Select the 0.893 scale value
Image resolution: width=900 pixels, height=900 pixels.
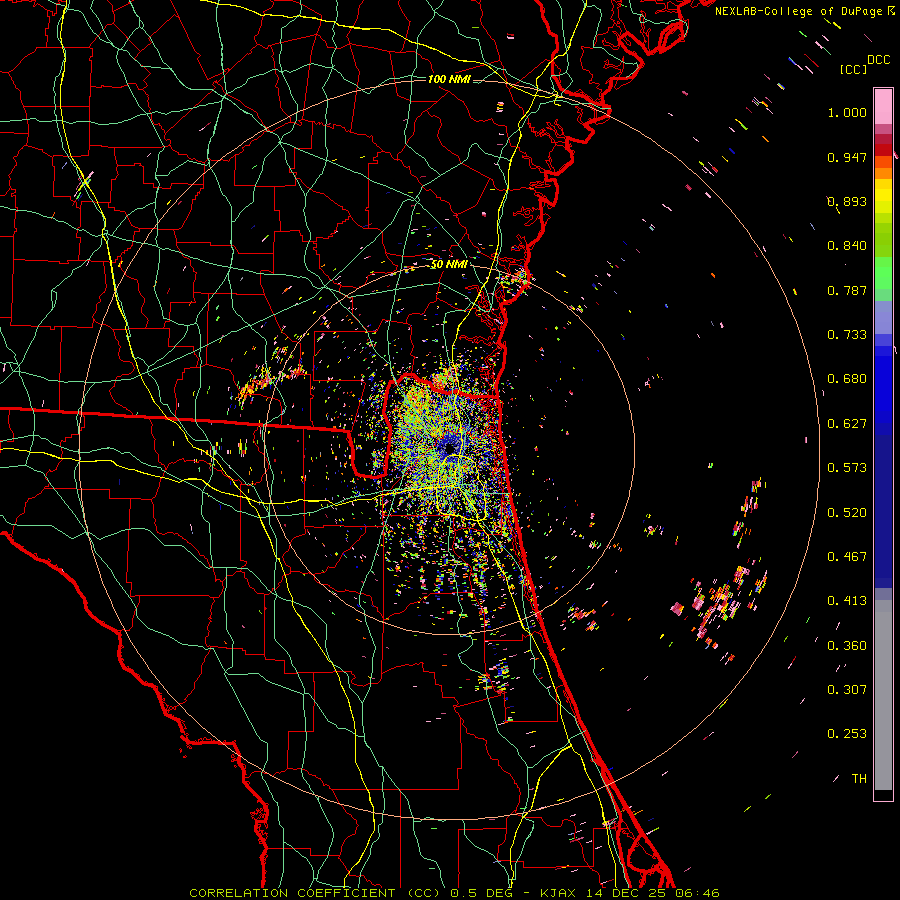pyautogui.click(x=847, y=201)
